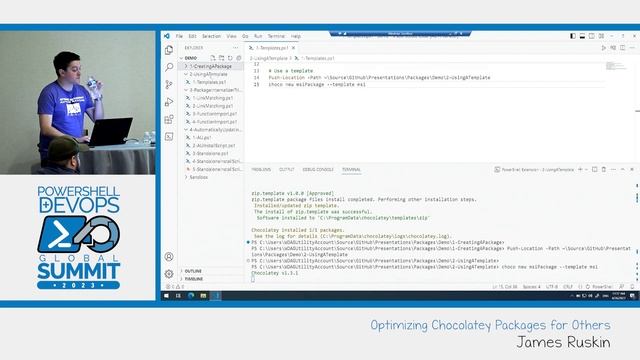Close the bottom terminal panel
The width and height of the screenshot is (640, 360).
[x=632, y=169]
